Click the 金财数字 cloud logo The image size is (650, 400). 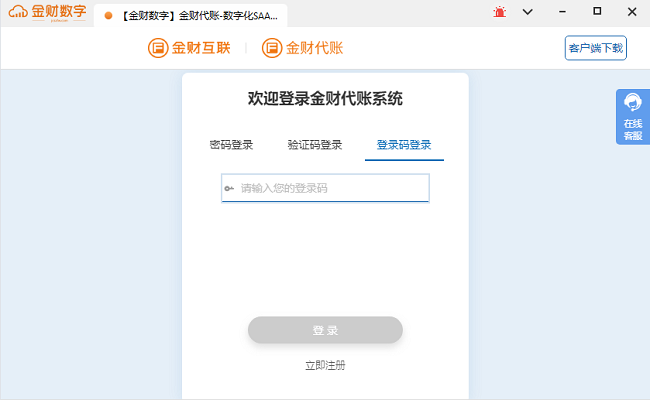coord(47,12)
